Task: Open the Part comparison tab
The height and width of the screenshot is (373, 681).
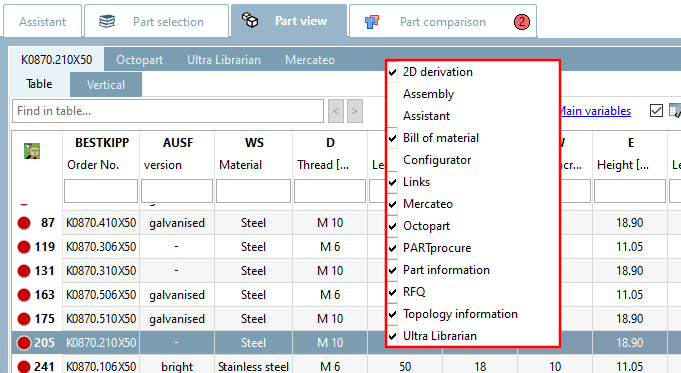Action: (443, 21)
